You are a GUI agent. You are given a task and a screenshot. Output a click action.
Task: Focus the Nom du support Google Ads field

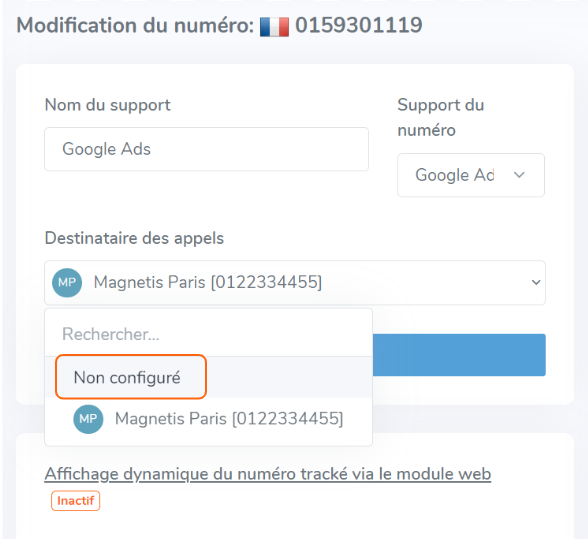coord(206,149)
